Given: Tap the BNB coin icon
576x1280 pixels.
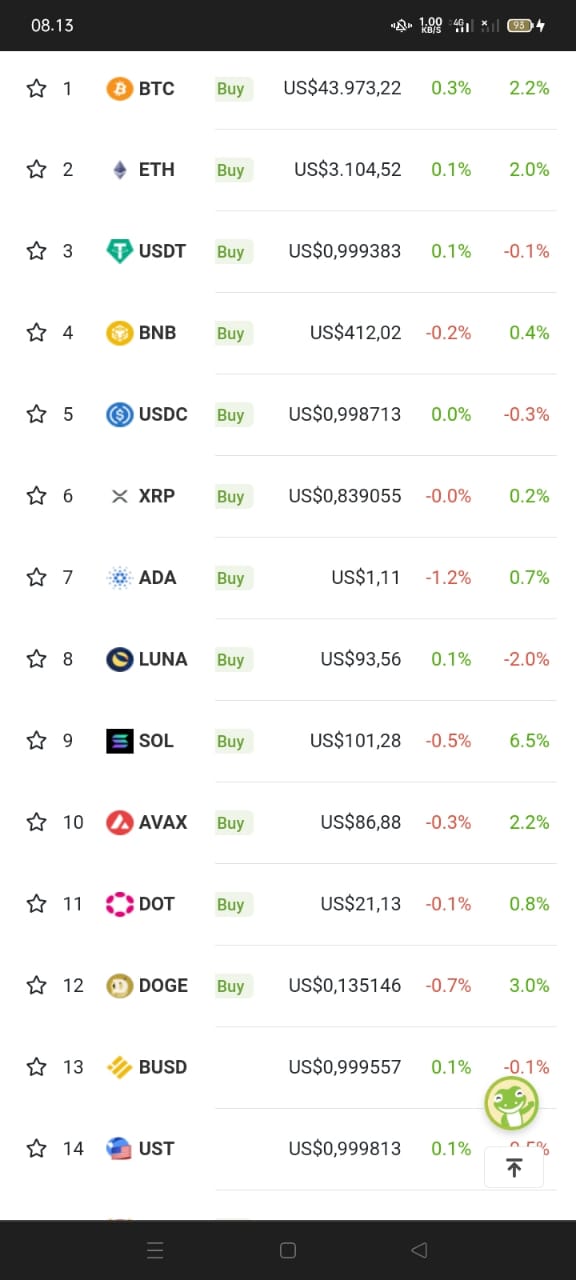Looking at the screenshot, I should click(119, 333).
